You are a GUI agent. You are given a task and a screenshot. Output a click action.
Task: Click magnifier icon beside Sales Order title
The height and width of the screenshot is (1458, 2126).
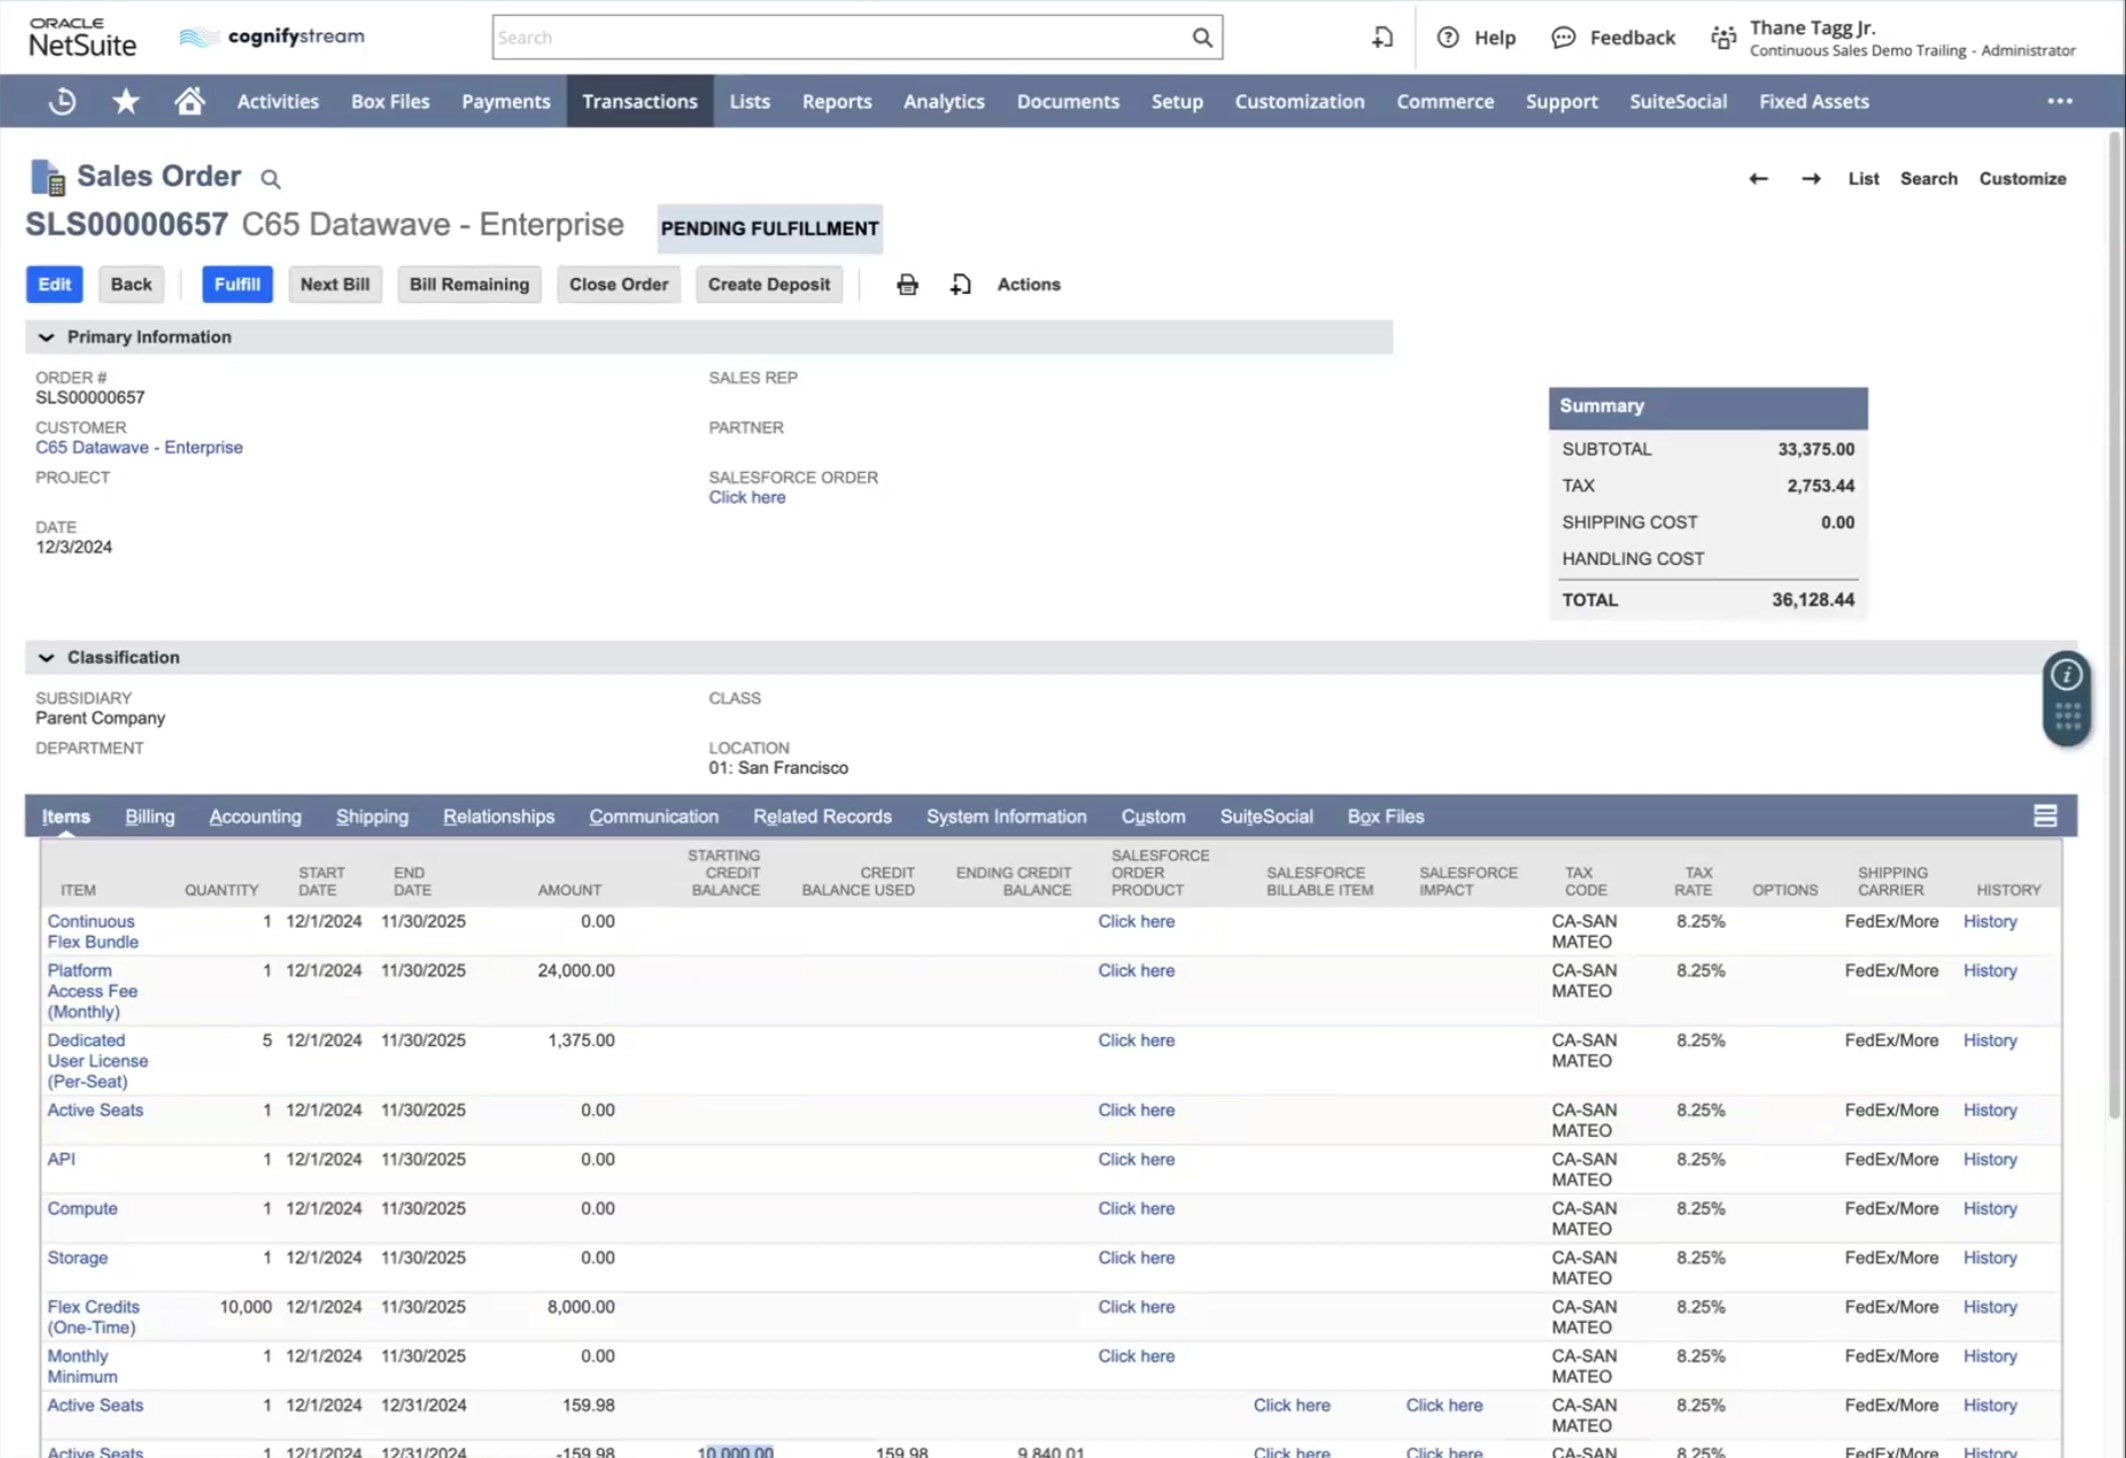(x=270, y=179)
